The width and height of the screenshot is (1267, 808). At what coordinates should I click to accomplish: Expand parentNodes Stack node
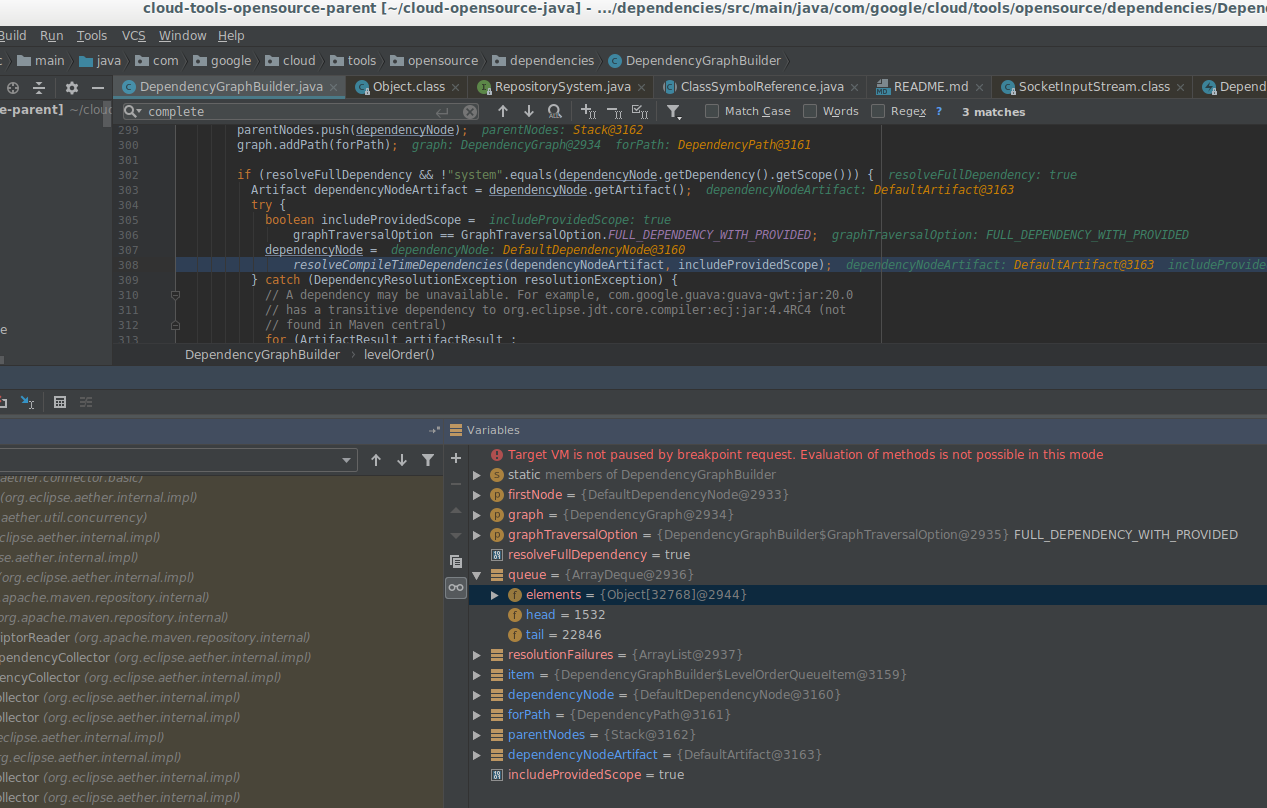478,735
